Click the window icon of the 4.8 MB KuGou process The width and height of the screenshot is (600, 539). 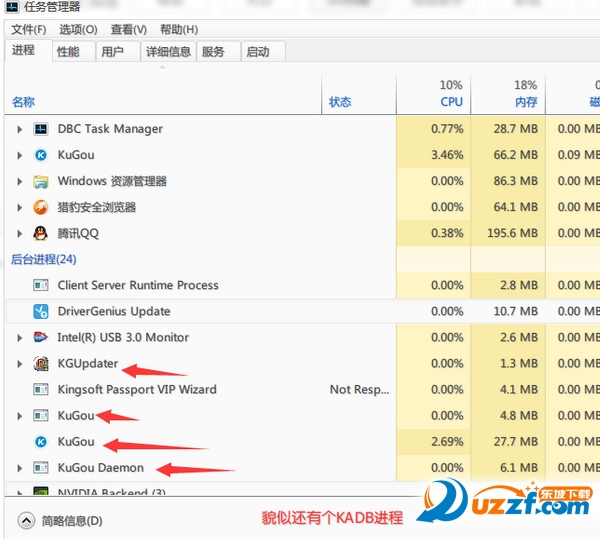pyautogui.click(x=41, y=415)
